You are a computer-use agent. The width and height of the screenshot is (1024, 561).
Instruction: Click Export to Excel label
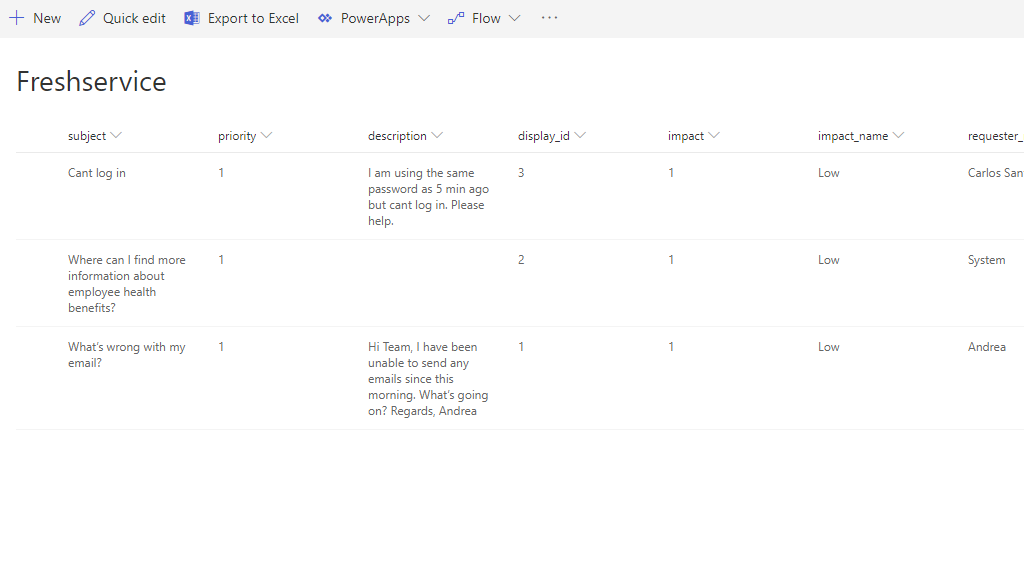click(x=253, y=18)
